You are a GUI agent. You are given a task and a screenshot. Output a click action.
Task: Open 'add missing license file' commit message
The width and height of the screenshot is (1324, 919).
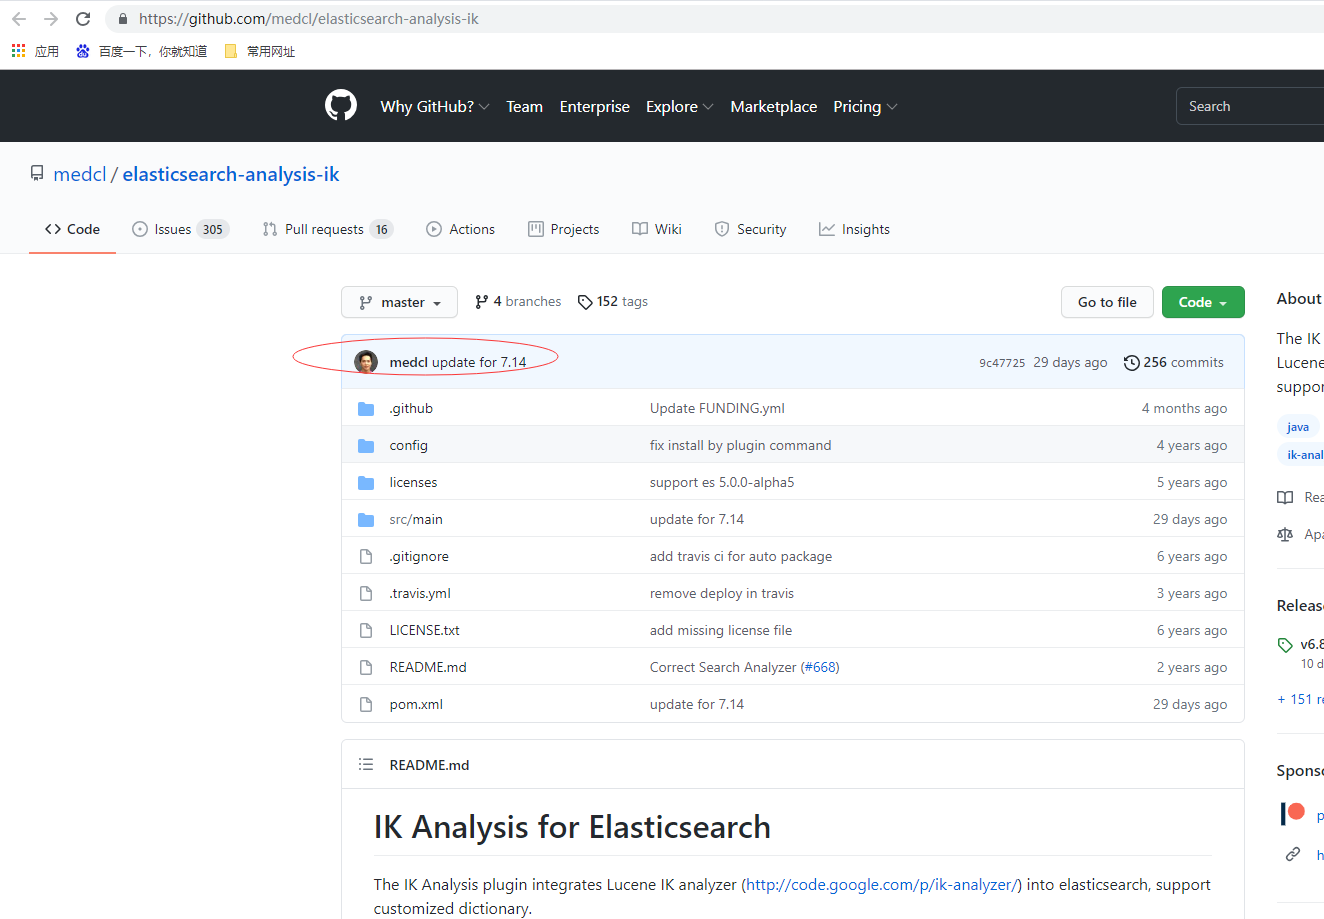point(721,630)
